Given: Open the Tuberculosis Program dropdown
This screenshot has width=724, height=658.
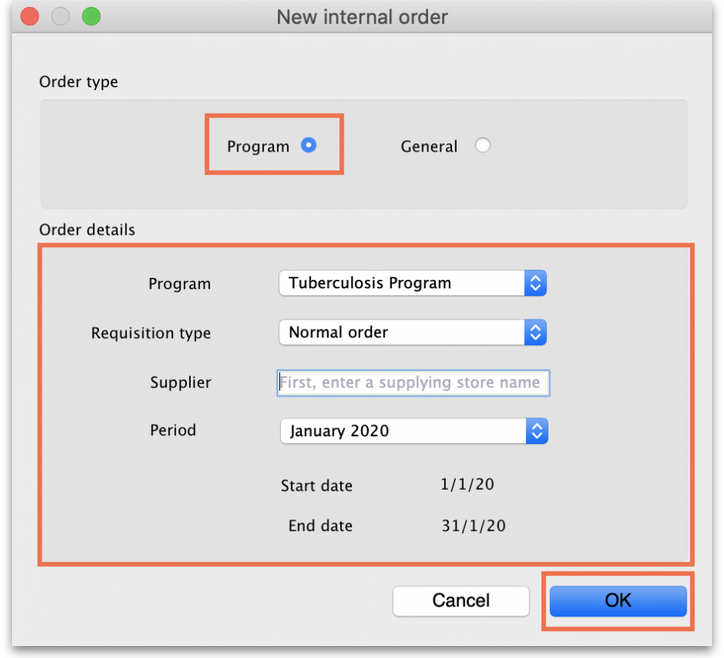Looking at the screenshot, I should pos(412,283).
